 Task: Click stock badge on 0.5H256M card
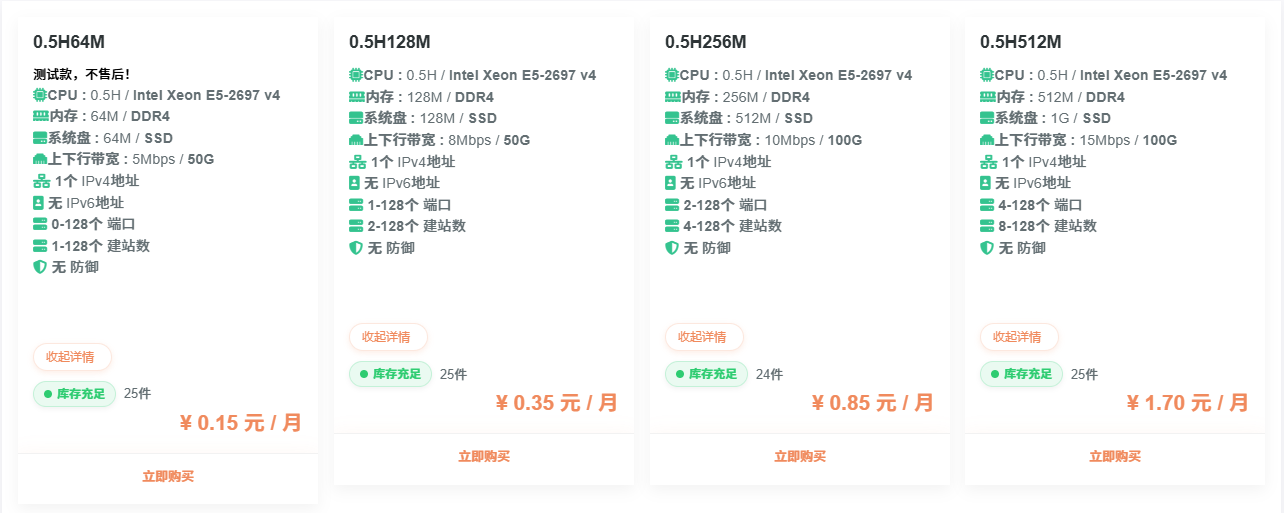(x=706, y=374)
